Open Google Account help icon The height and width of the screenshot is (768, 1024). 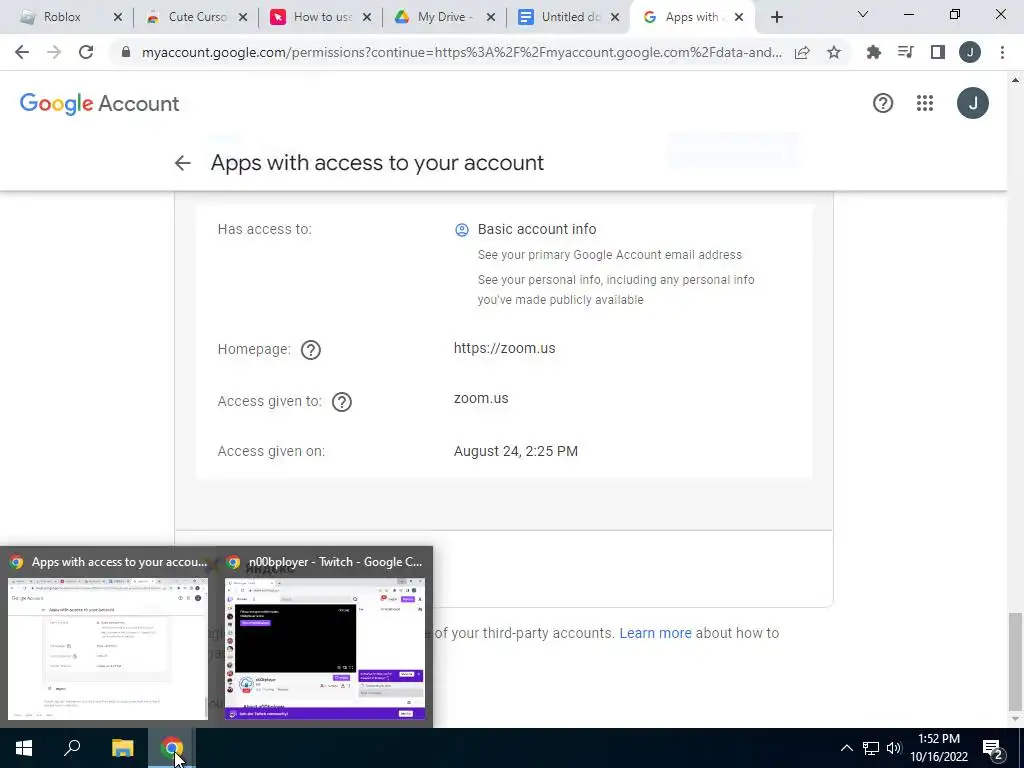[x=883, y=103]
